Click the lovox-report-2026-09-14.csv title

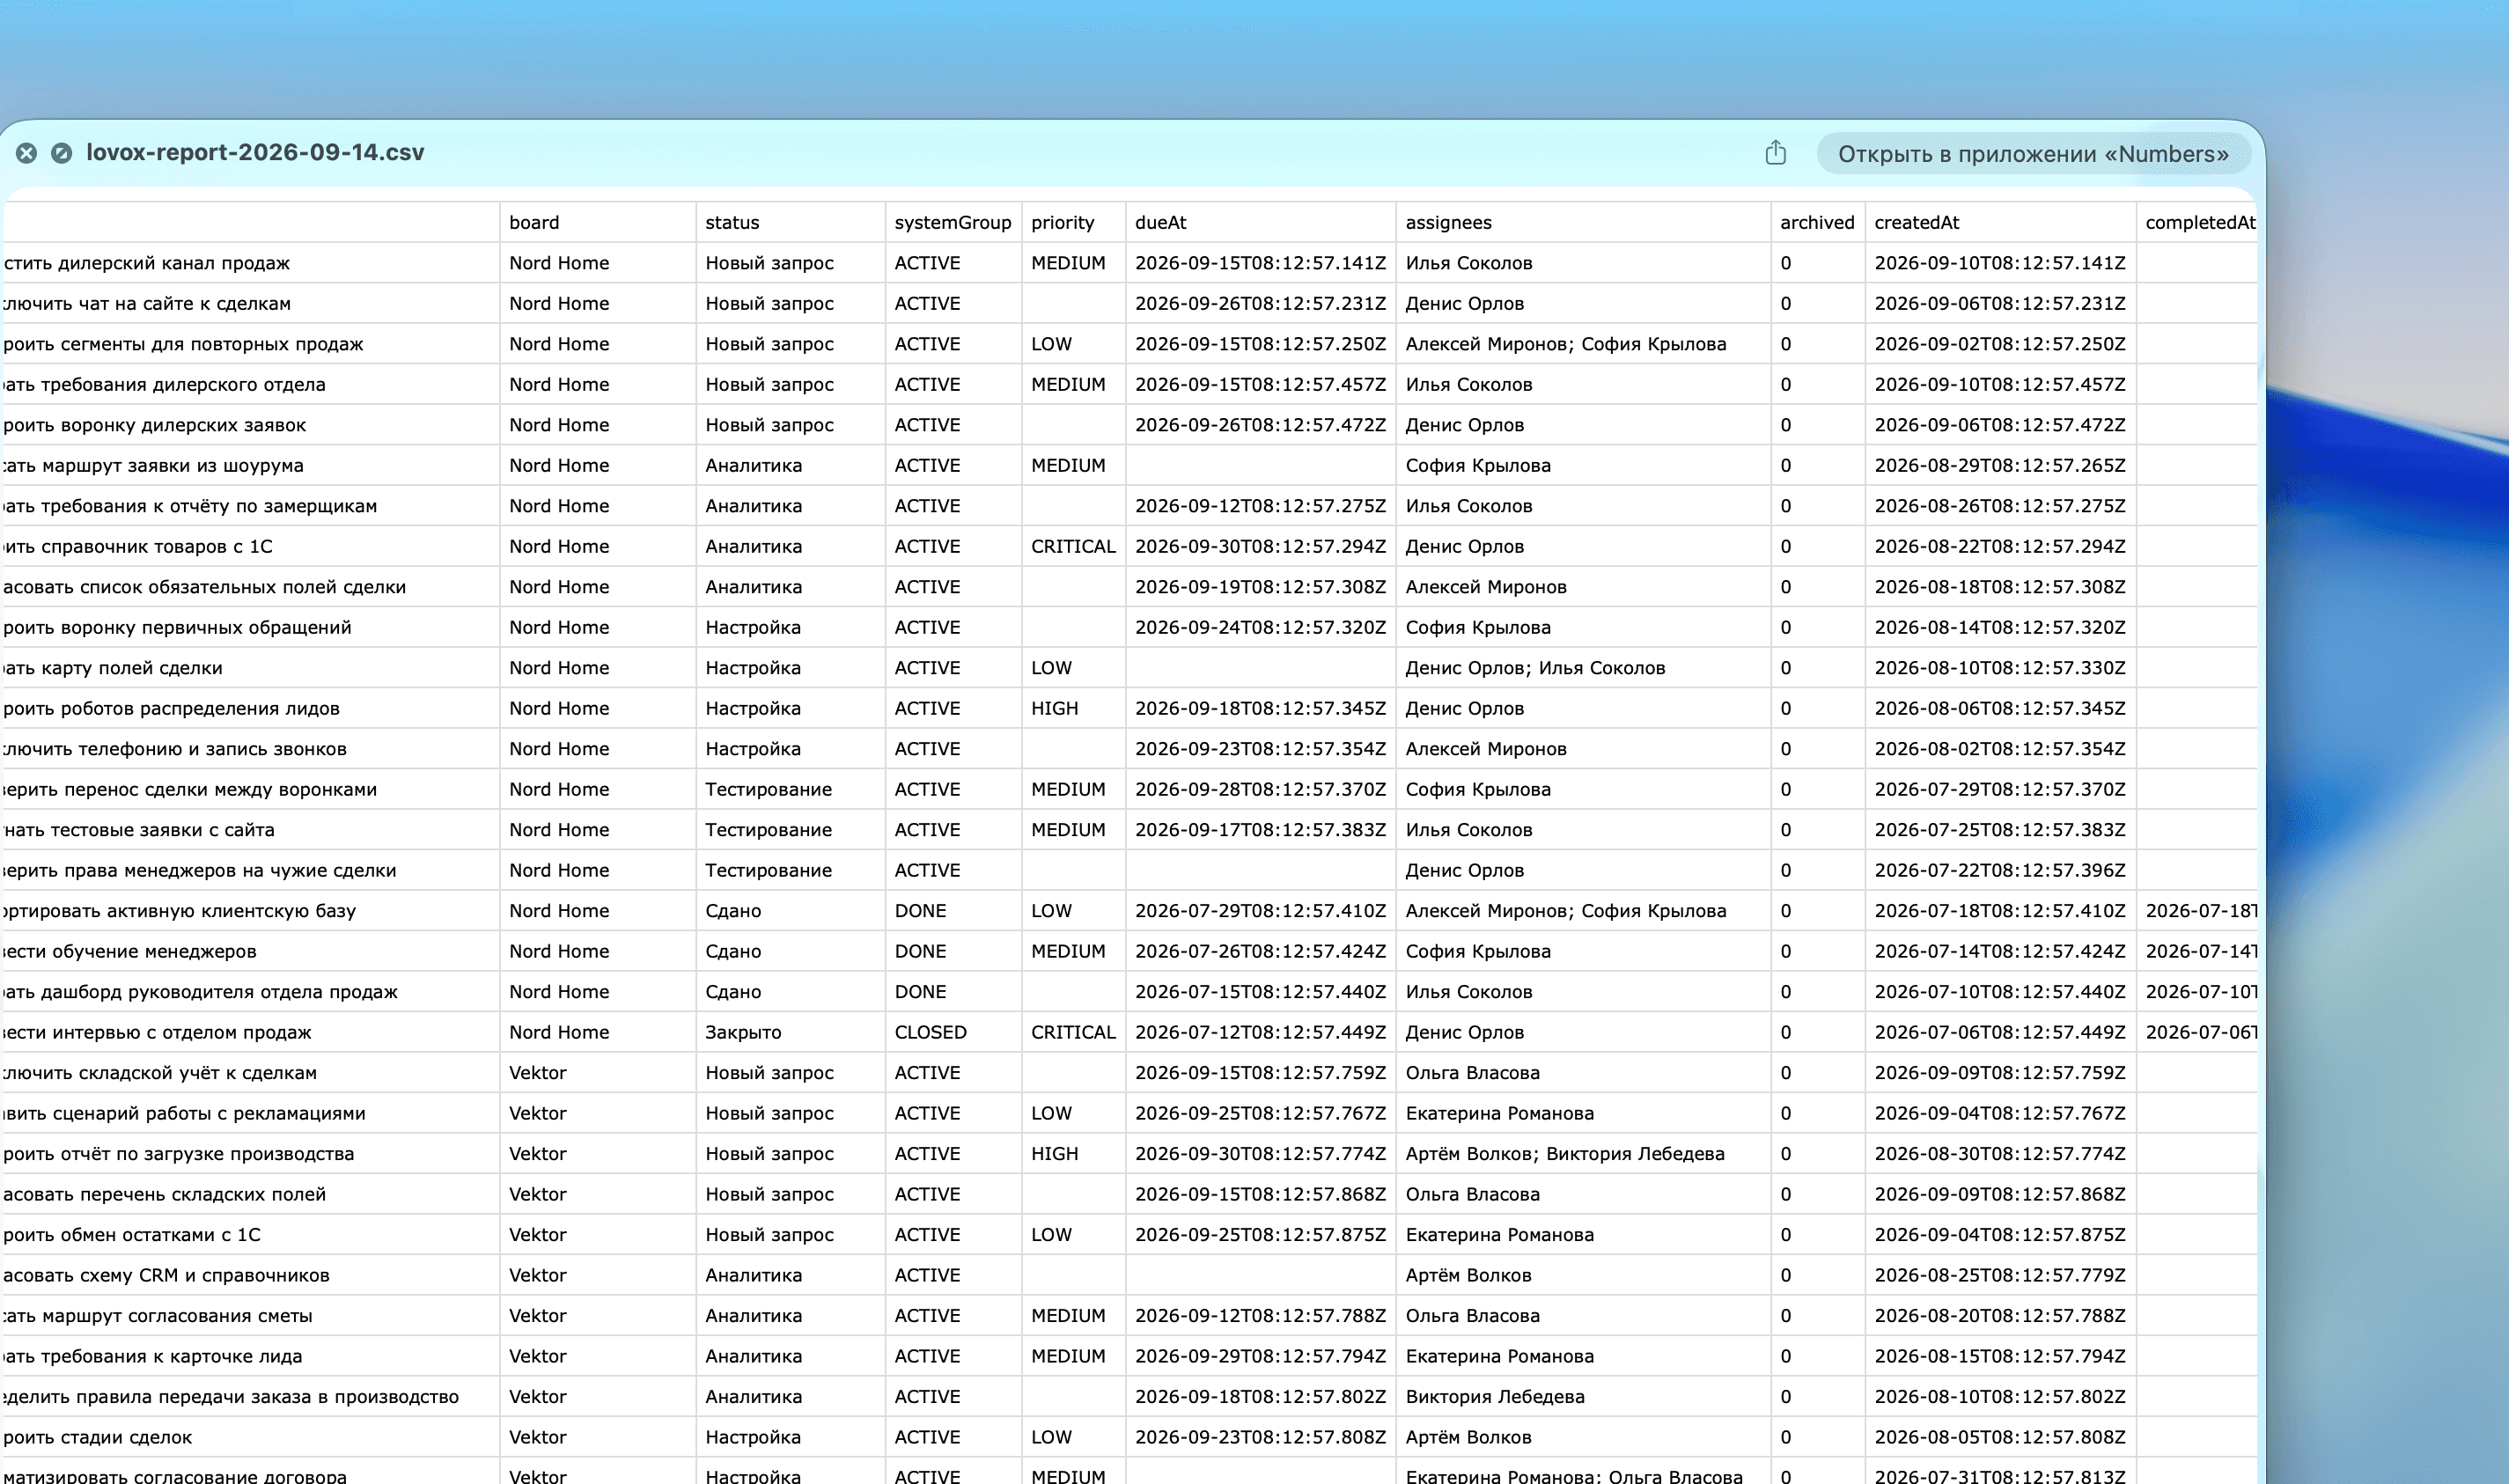(255, 152)
